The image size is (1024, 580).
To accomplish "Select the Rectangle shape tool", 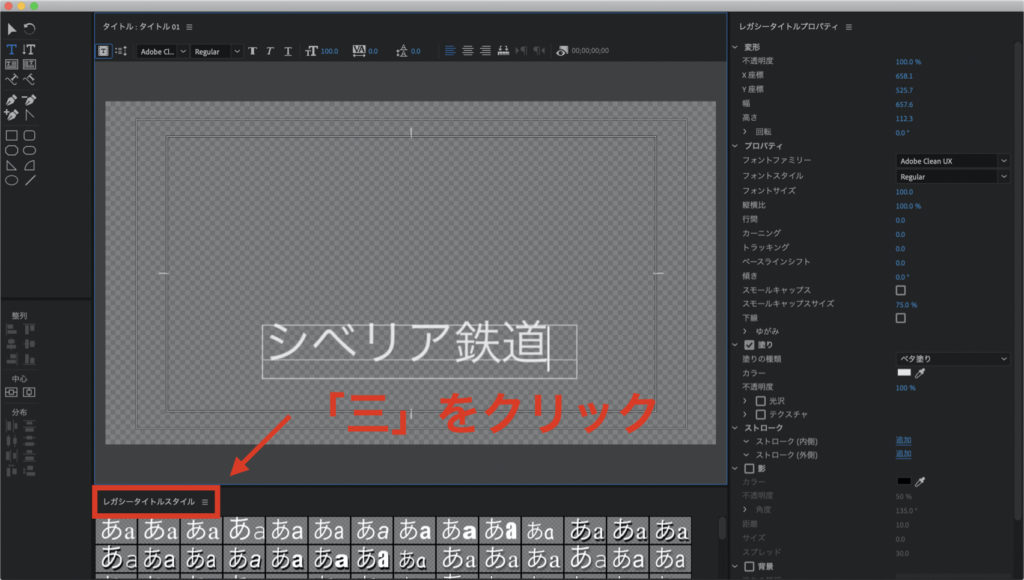I will pos(12,136).
